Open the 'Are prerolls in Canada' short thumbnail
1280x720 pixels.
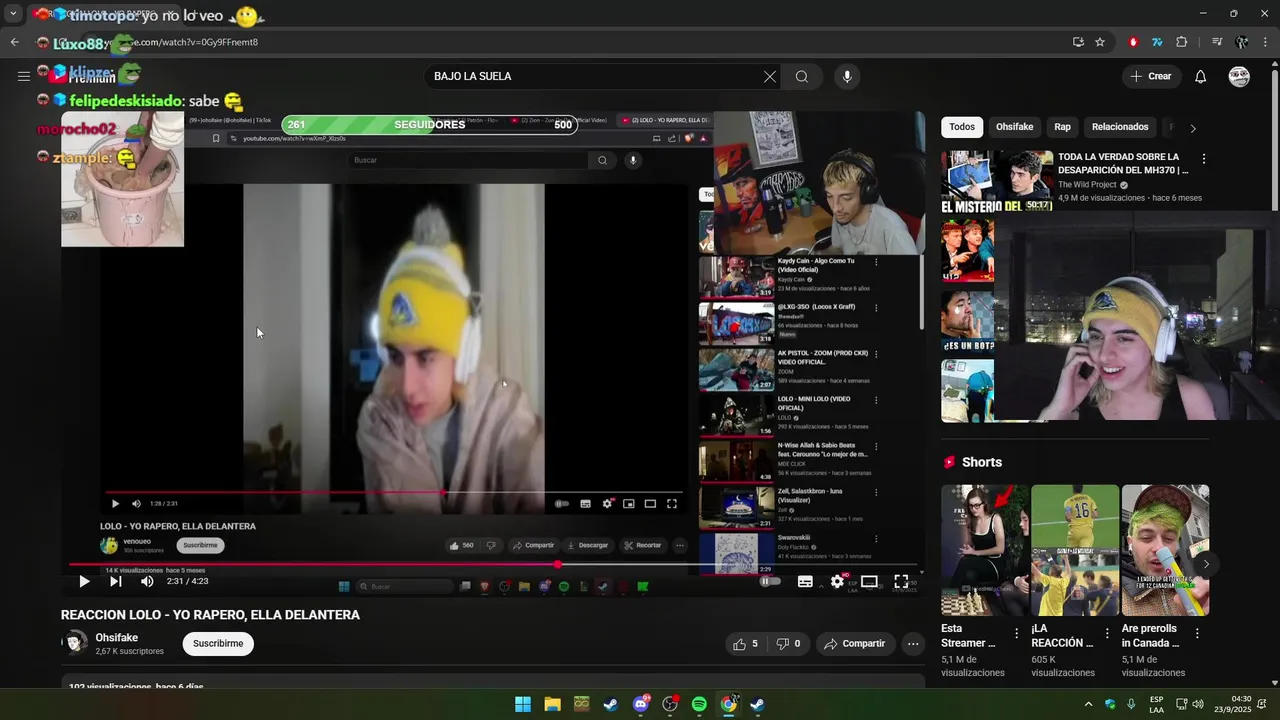1165,551
